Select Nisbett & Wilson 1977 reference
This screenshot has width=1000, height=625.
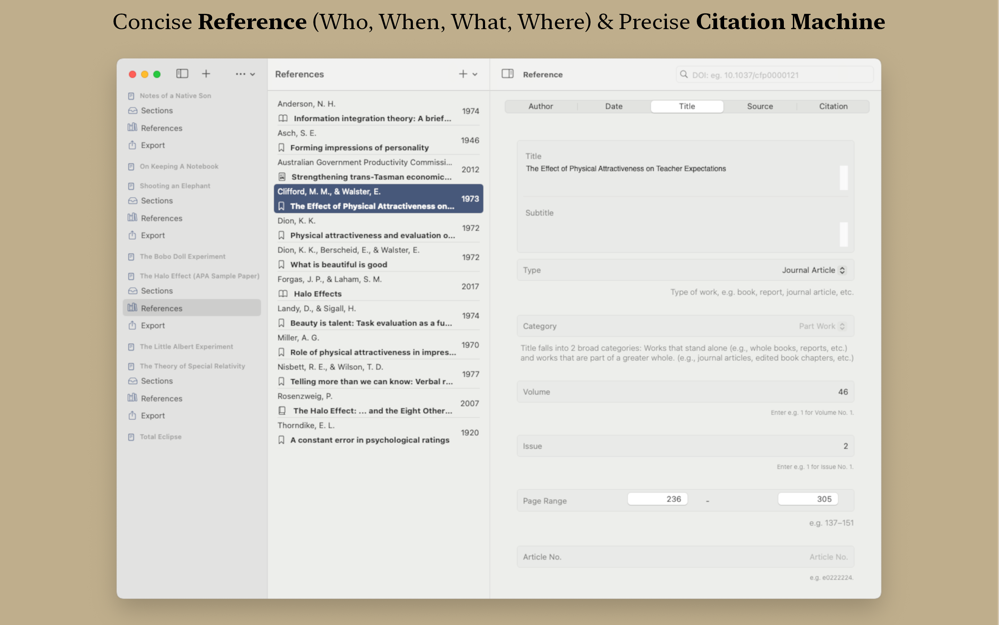[x=378, y=374]
